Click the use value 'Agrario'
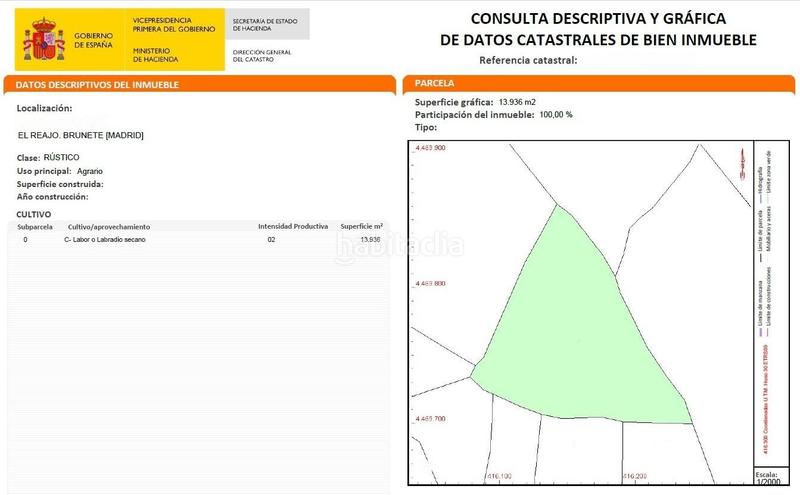This screenshot has width=800, height=495. coord(90,171)
